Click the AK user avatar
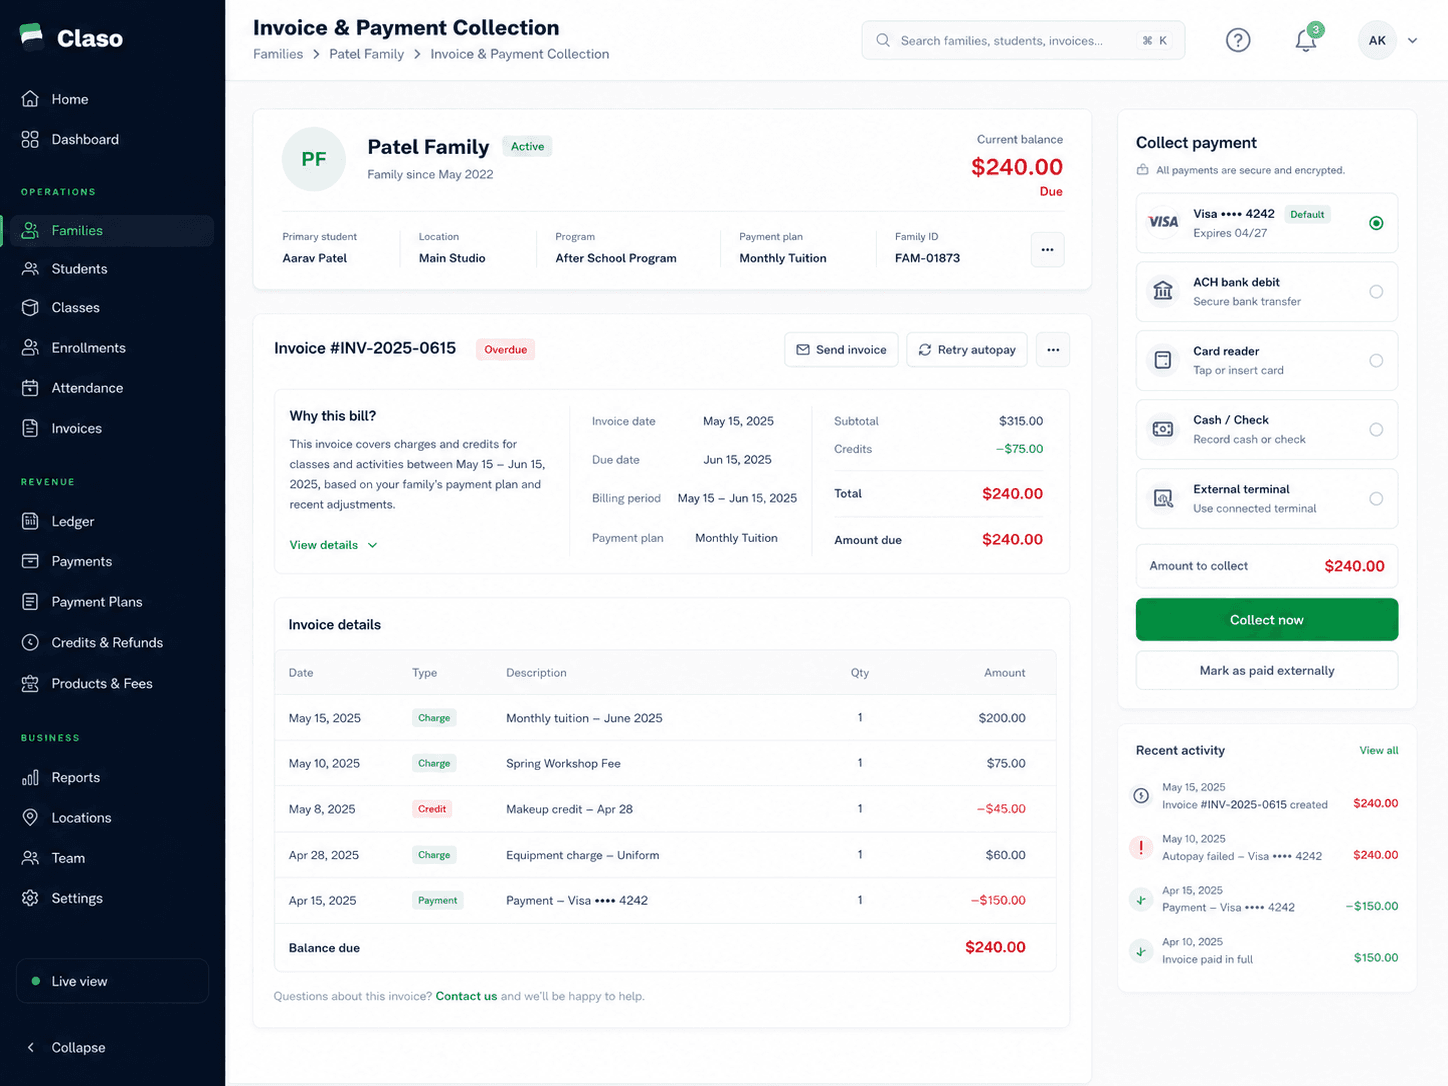 (1377, 40)
